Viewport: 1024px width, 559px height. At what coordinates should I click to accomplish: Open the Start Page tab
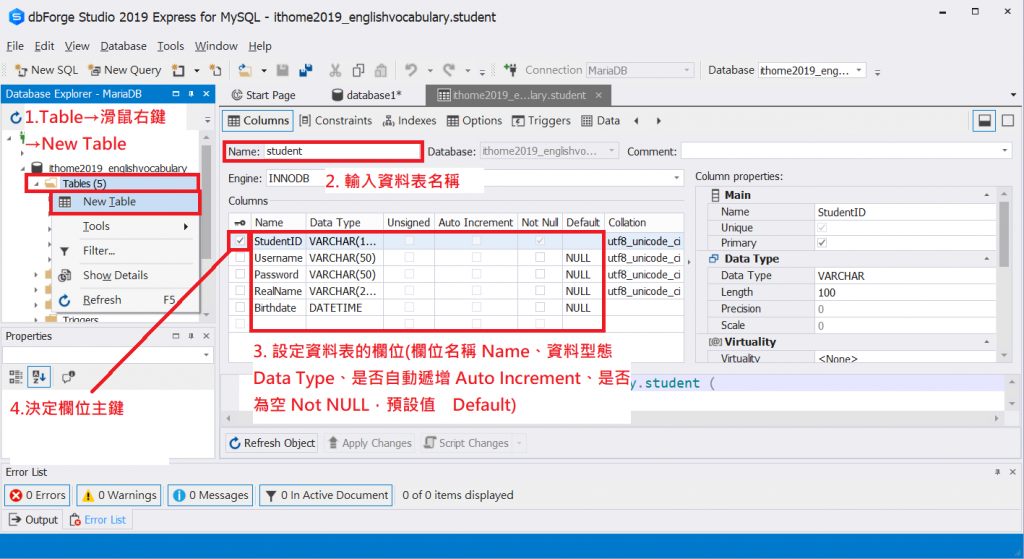[264, 95]
